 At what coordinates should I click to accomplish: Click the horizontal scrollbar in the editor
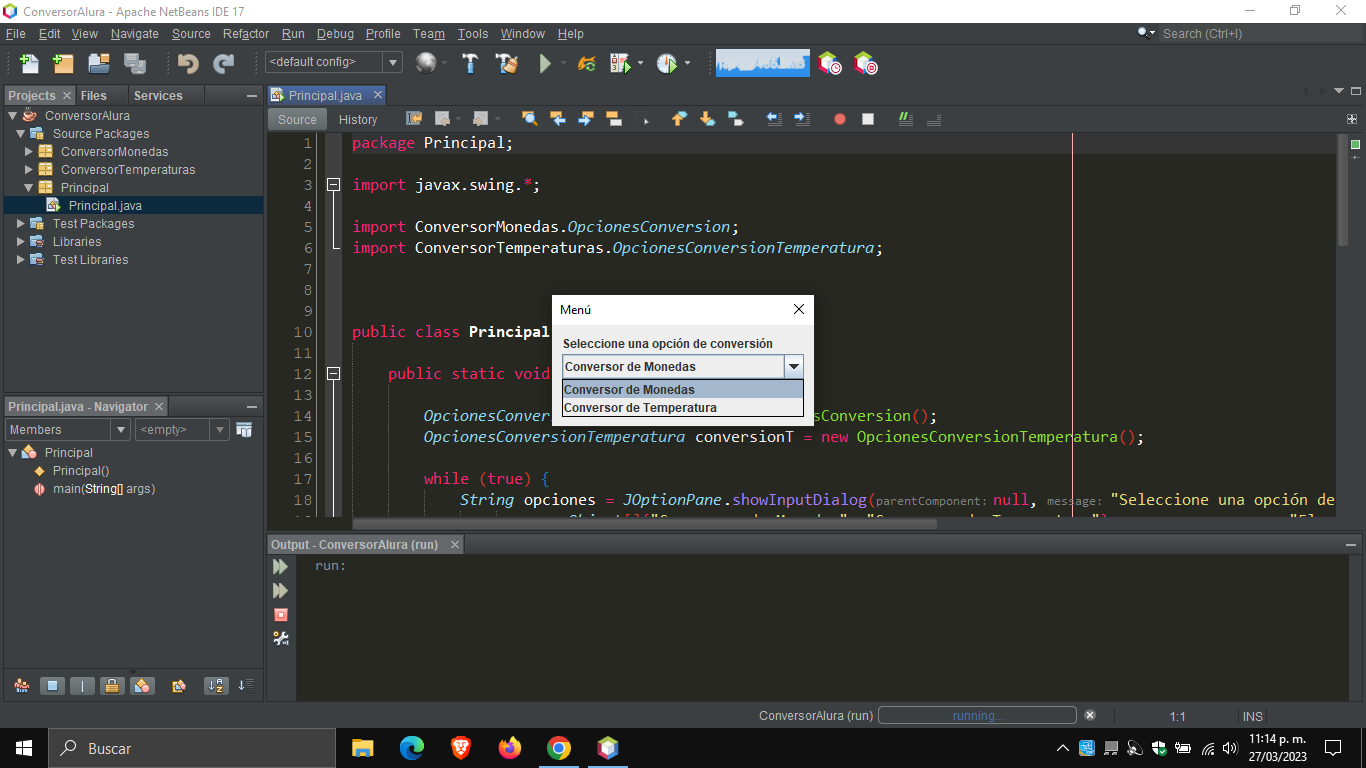[644, 523]
